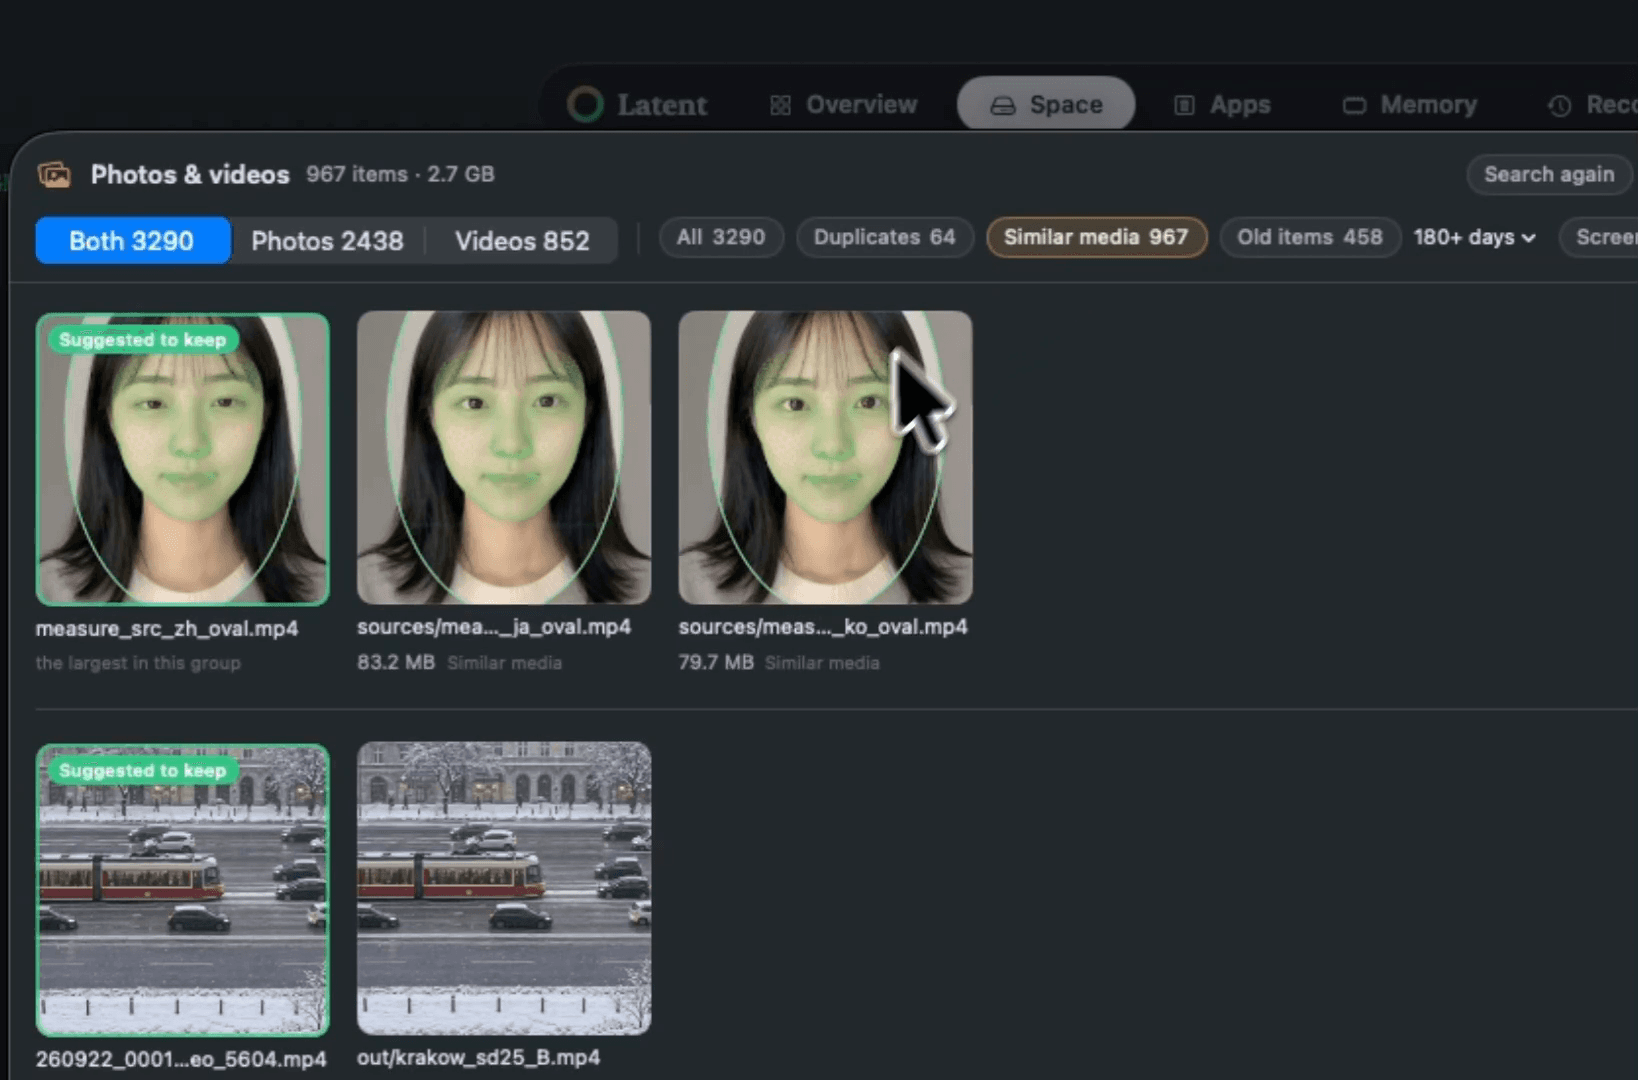Click the Overview grid icon
Image resolution: width=1638 pixels, height=1080 pixels.
pos(780,105)
